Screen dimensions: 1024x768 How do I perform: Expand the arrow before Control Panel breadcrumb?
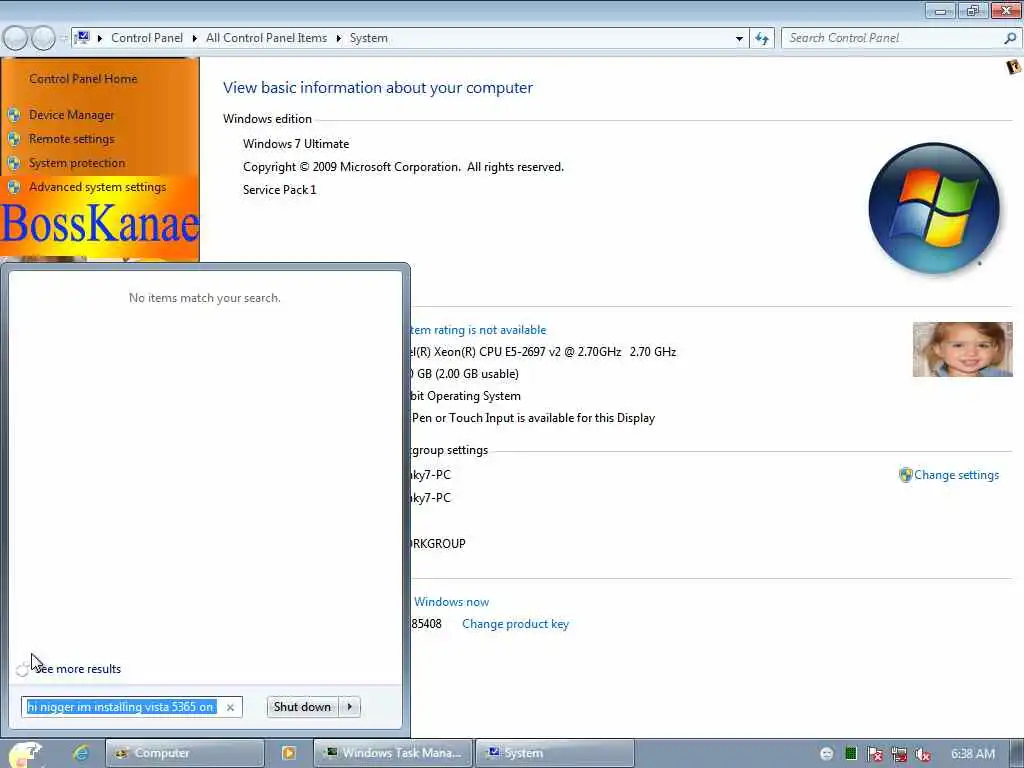pyautogui.click(x=100, y=38)
